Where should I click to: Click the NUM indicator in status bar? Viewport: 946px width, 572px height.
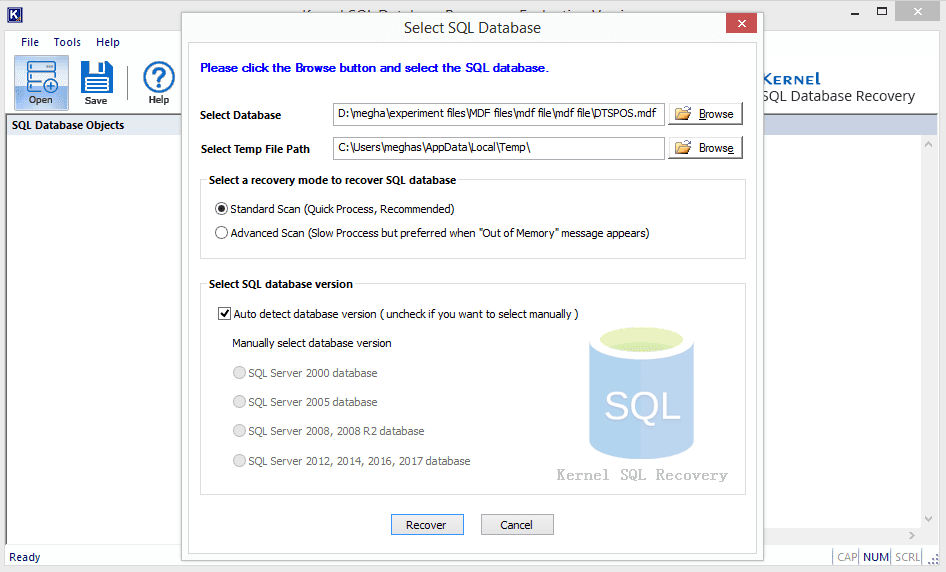point(876,557)
